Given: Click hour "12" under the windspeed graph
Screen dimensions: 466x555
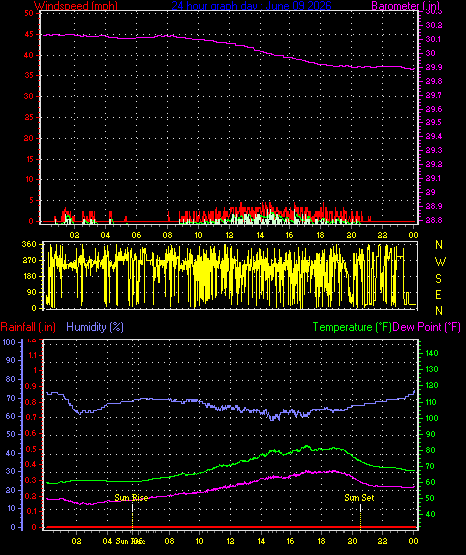Looking at the screenshot, I should [x=230, y=235].
